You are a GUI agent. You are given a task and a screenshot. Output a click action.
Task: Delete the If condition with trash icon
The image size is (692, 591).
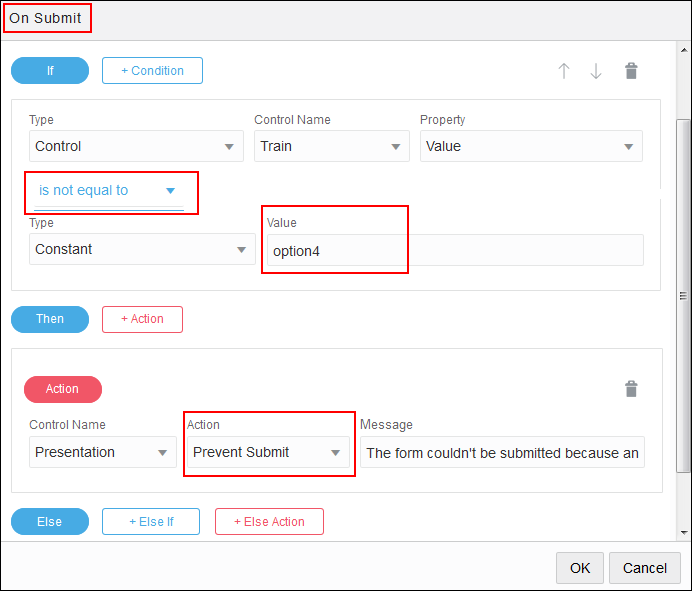631,71
